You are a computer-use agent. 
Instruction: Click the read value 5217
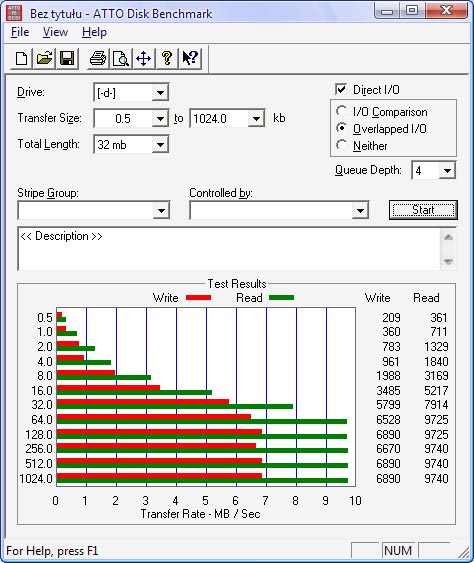point(436,391)
